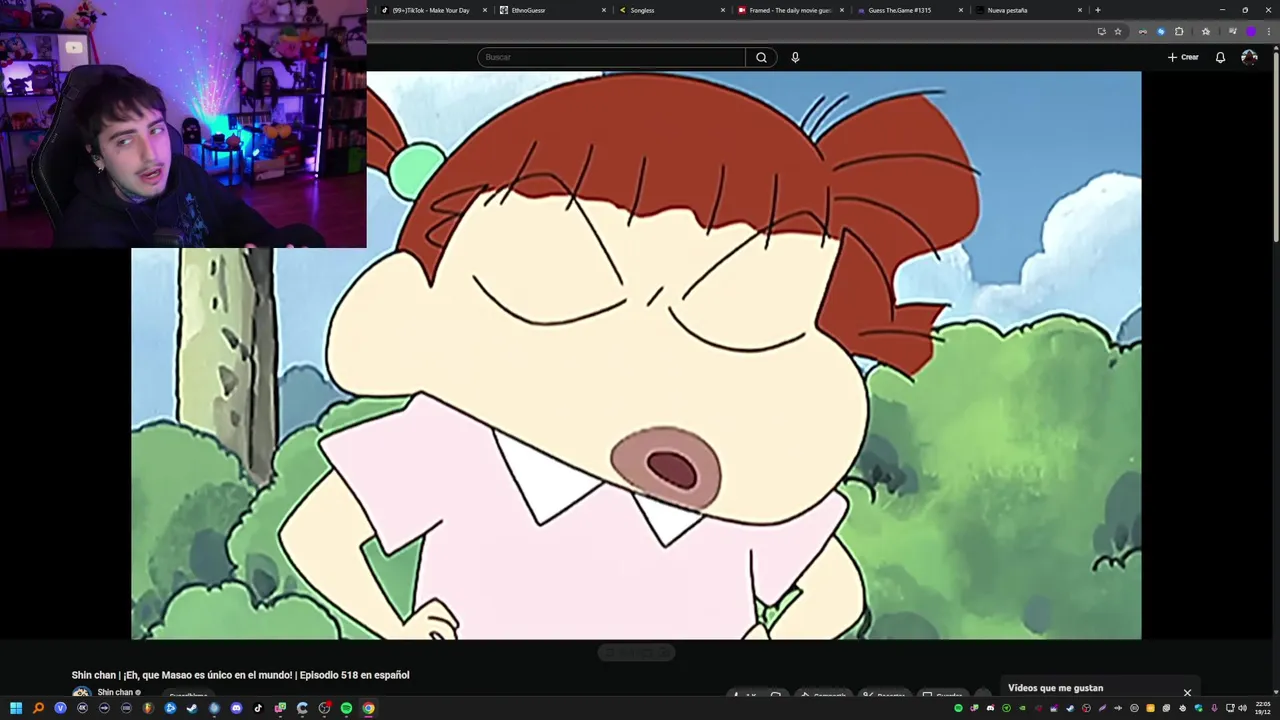Click the Vídeos que me gustan popup text
Image resolution: width=1280 pixels, height=720 pixels.
[x=1055, y=688]
